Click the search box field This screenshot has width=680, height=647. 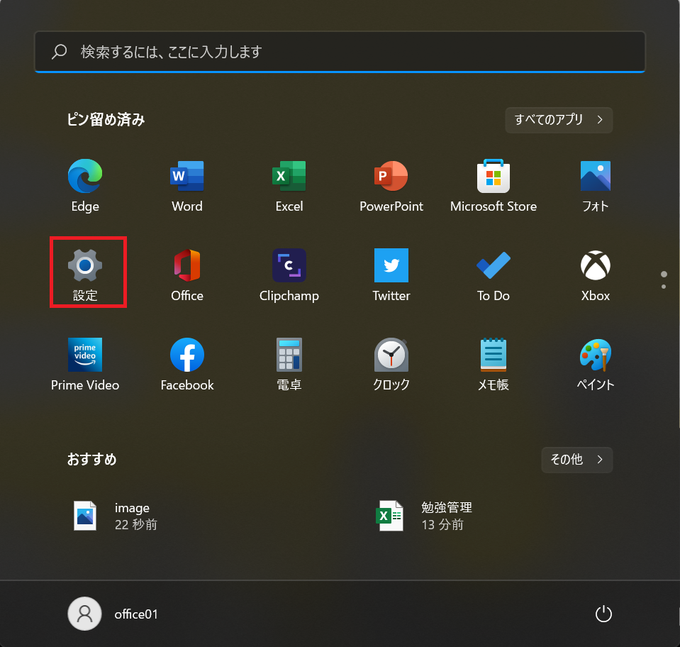tap(340, 52)
